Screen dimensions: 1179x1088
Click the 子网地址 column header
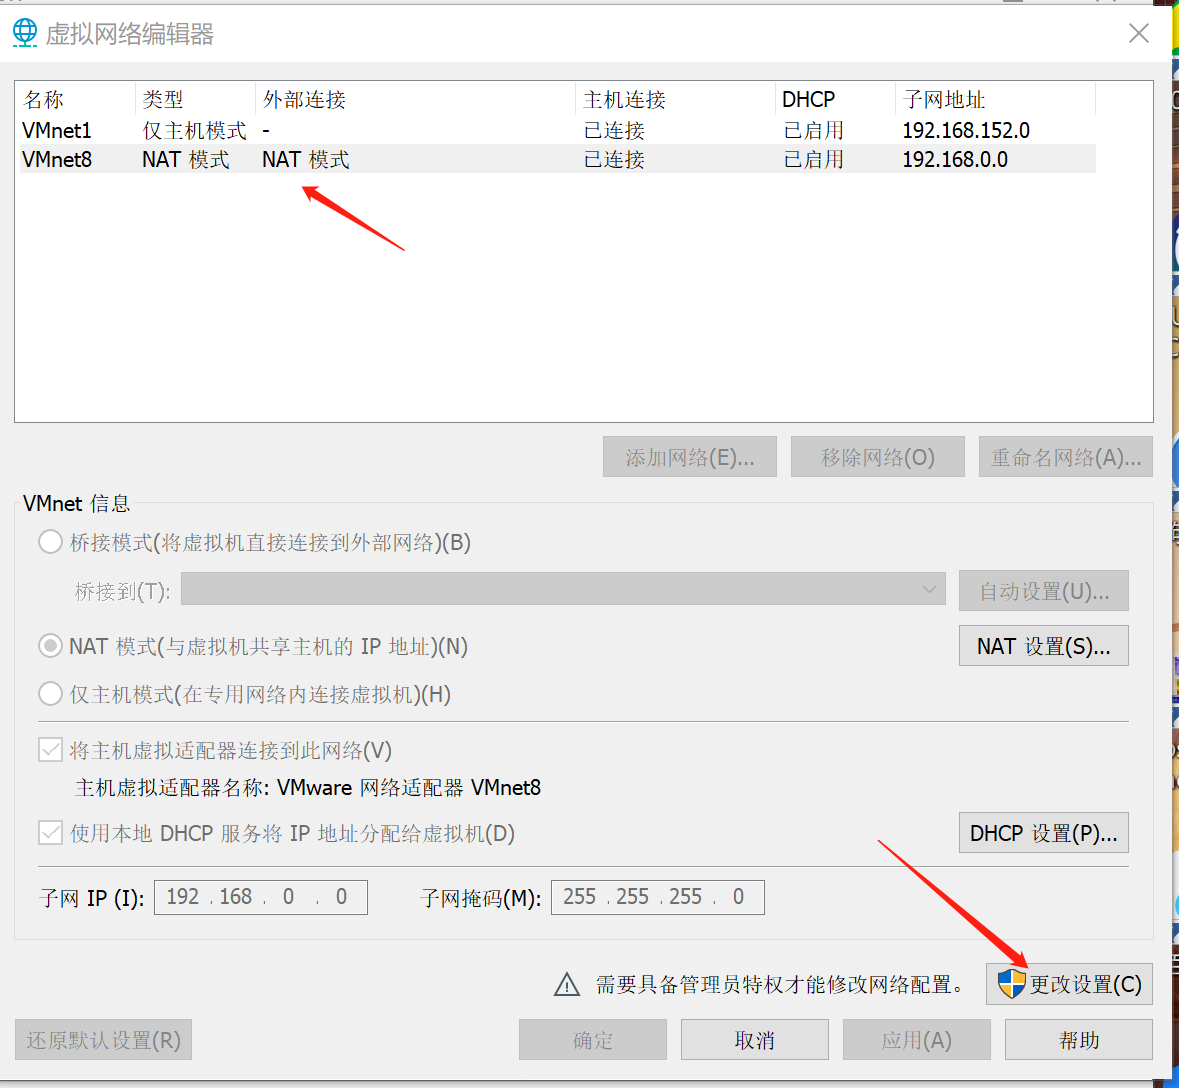pos(996,99)
